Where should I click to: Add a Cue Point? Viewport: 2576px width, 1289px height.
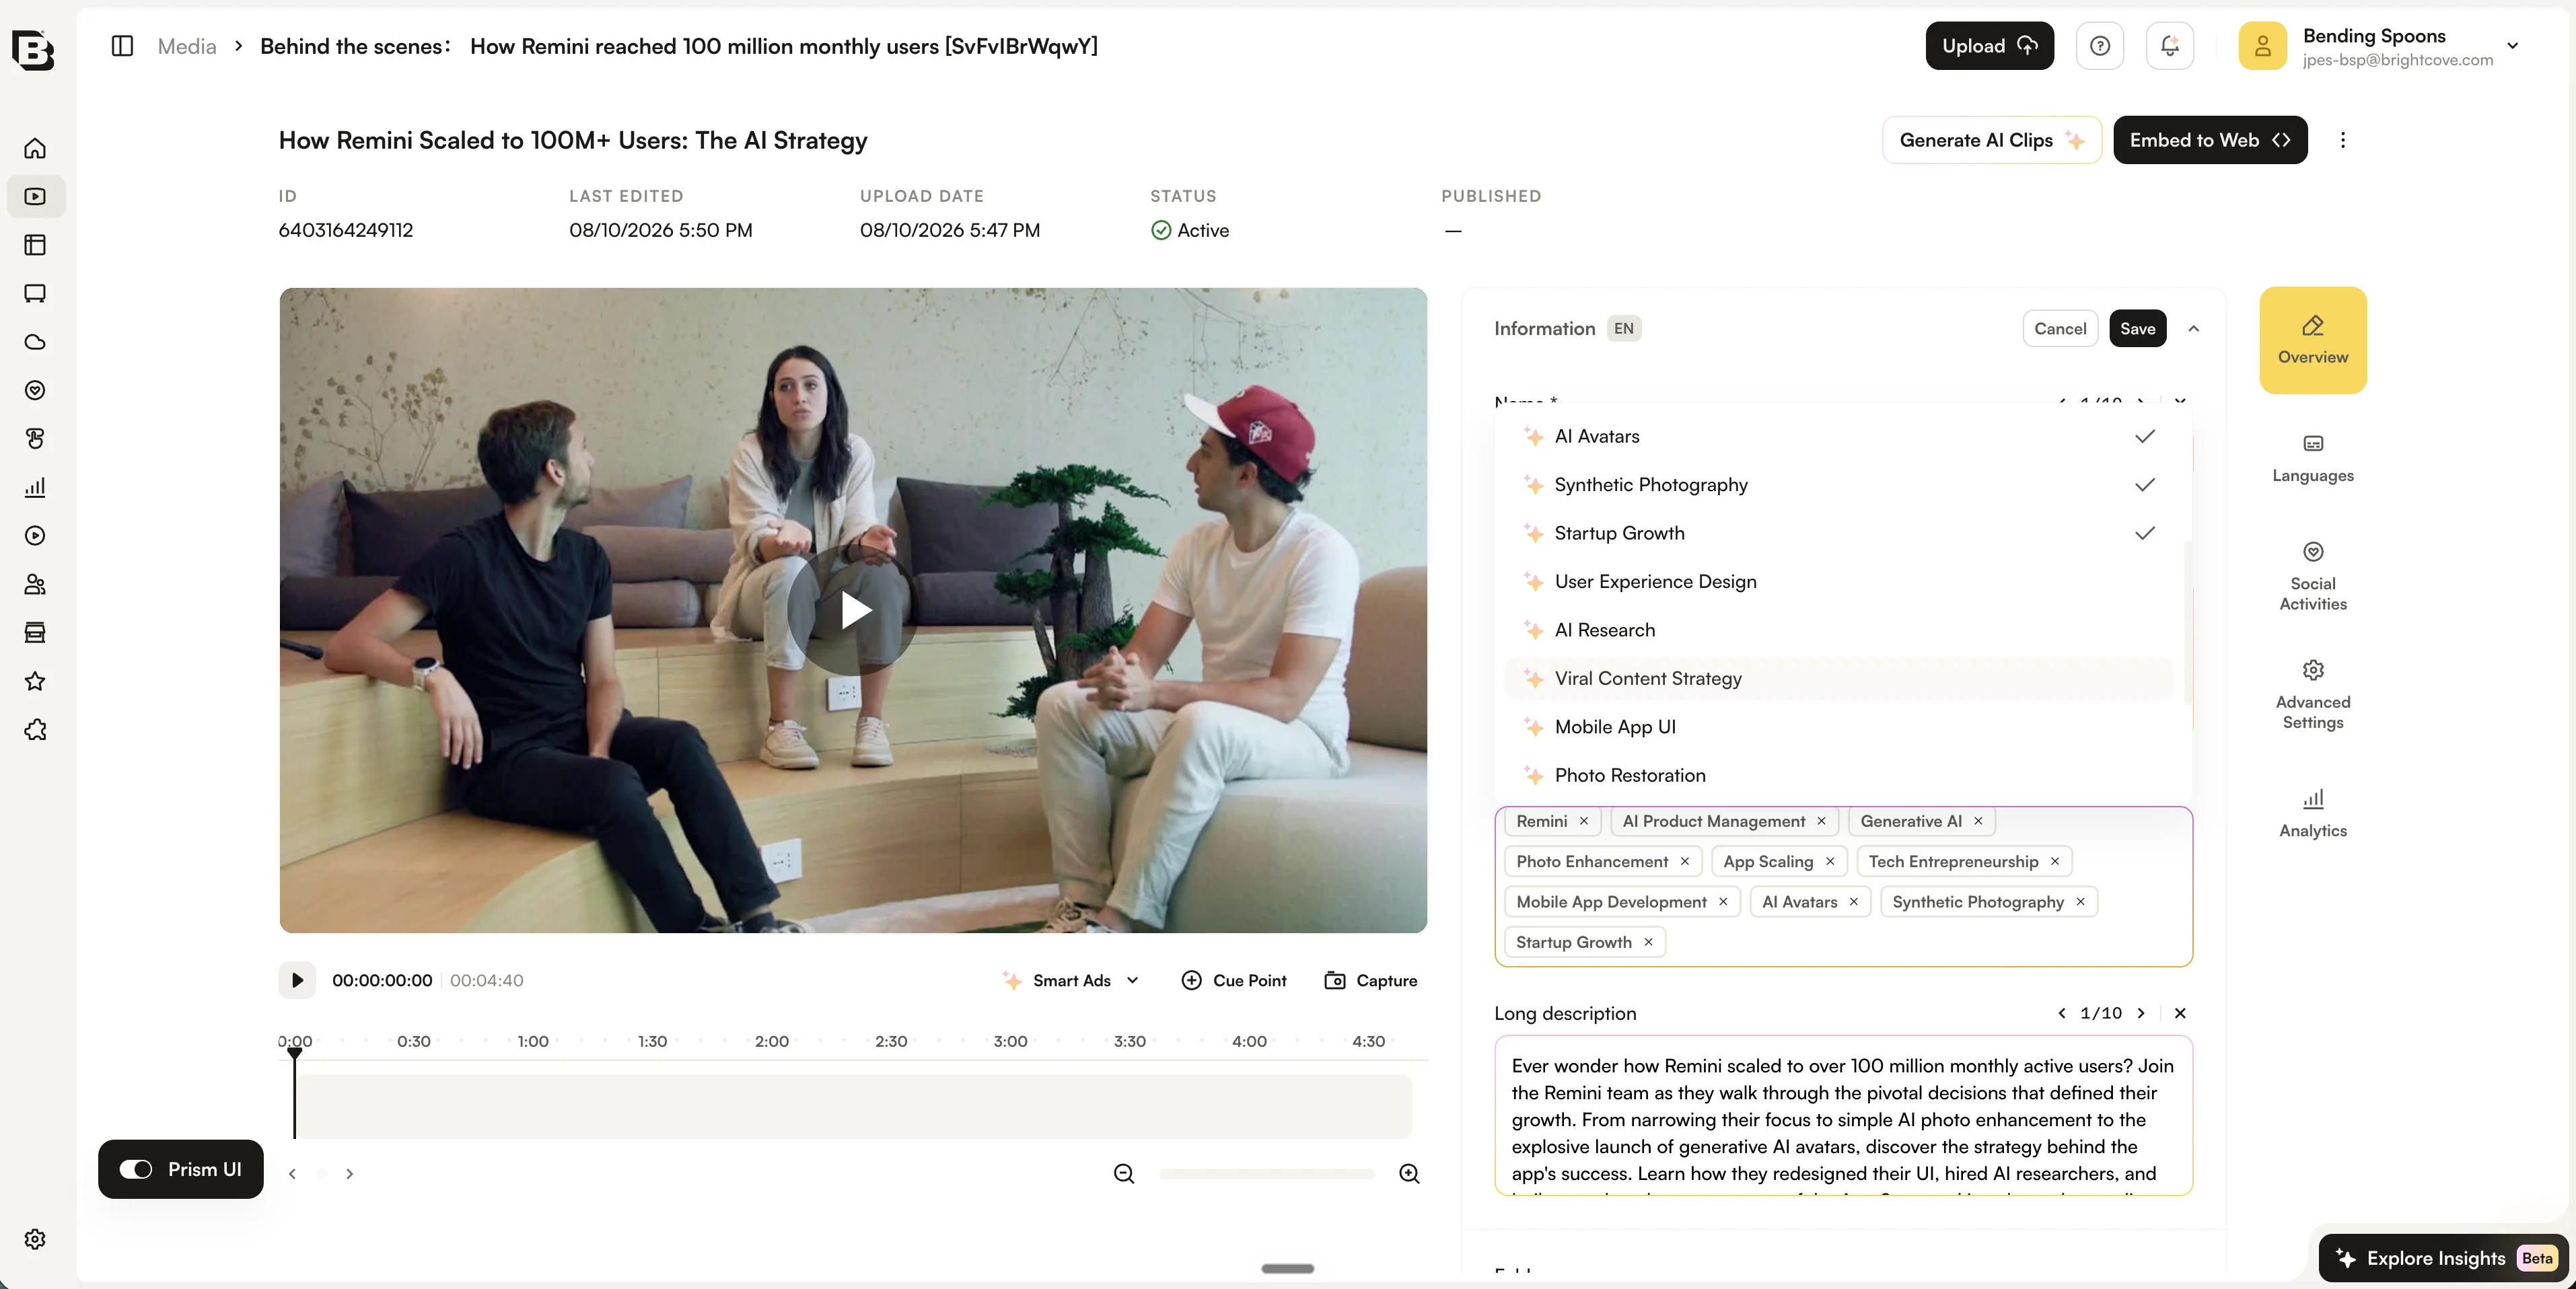pos(1234,980)
